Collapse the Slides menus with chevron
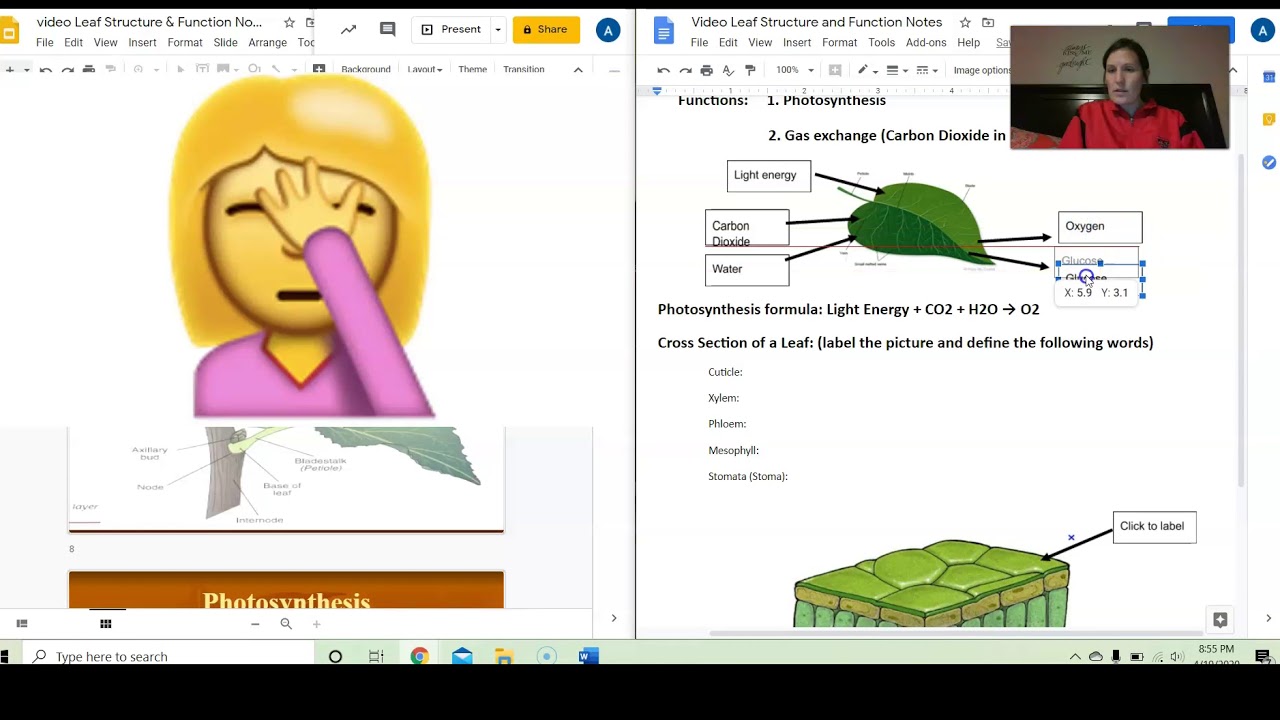Viewport: 1280px width, 720px height. tap(578, 69)
